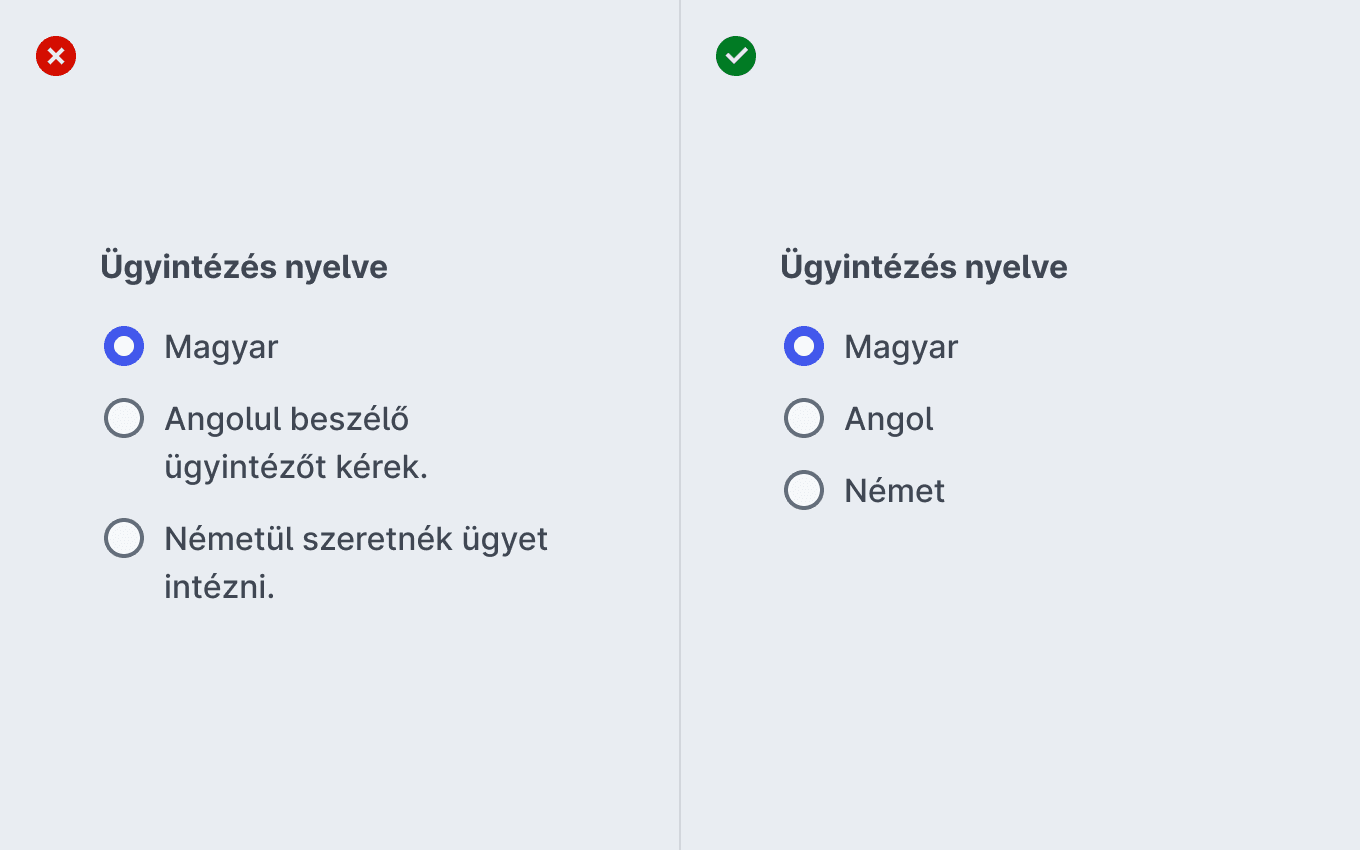The image size is (1360, 850).
Task: Click the Angol label text
Action: click(x=889, y=419)
